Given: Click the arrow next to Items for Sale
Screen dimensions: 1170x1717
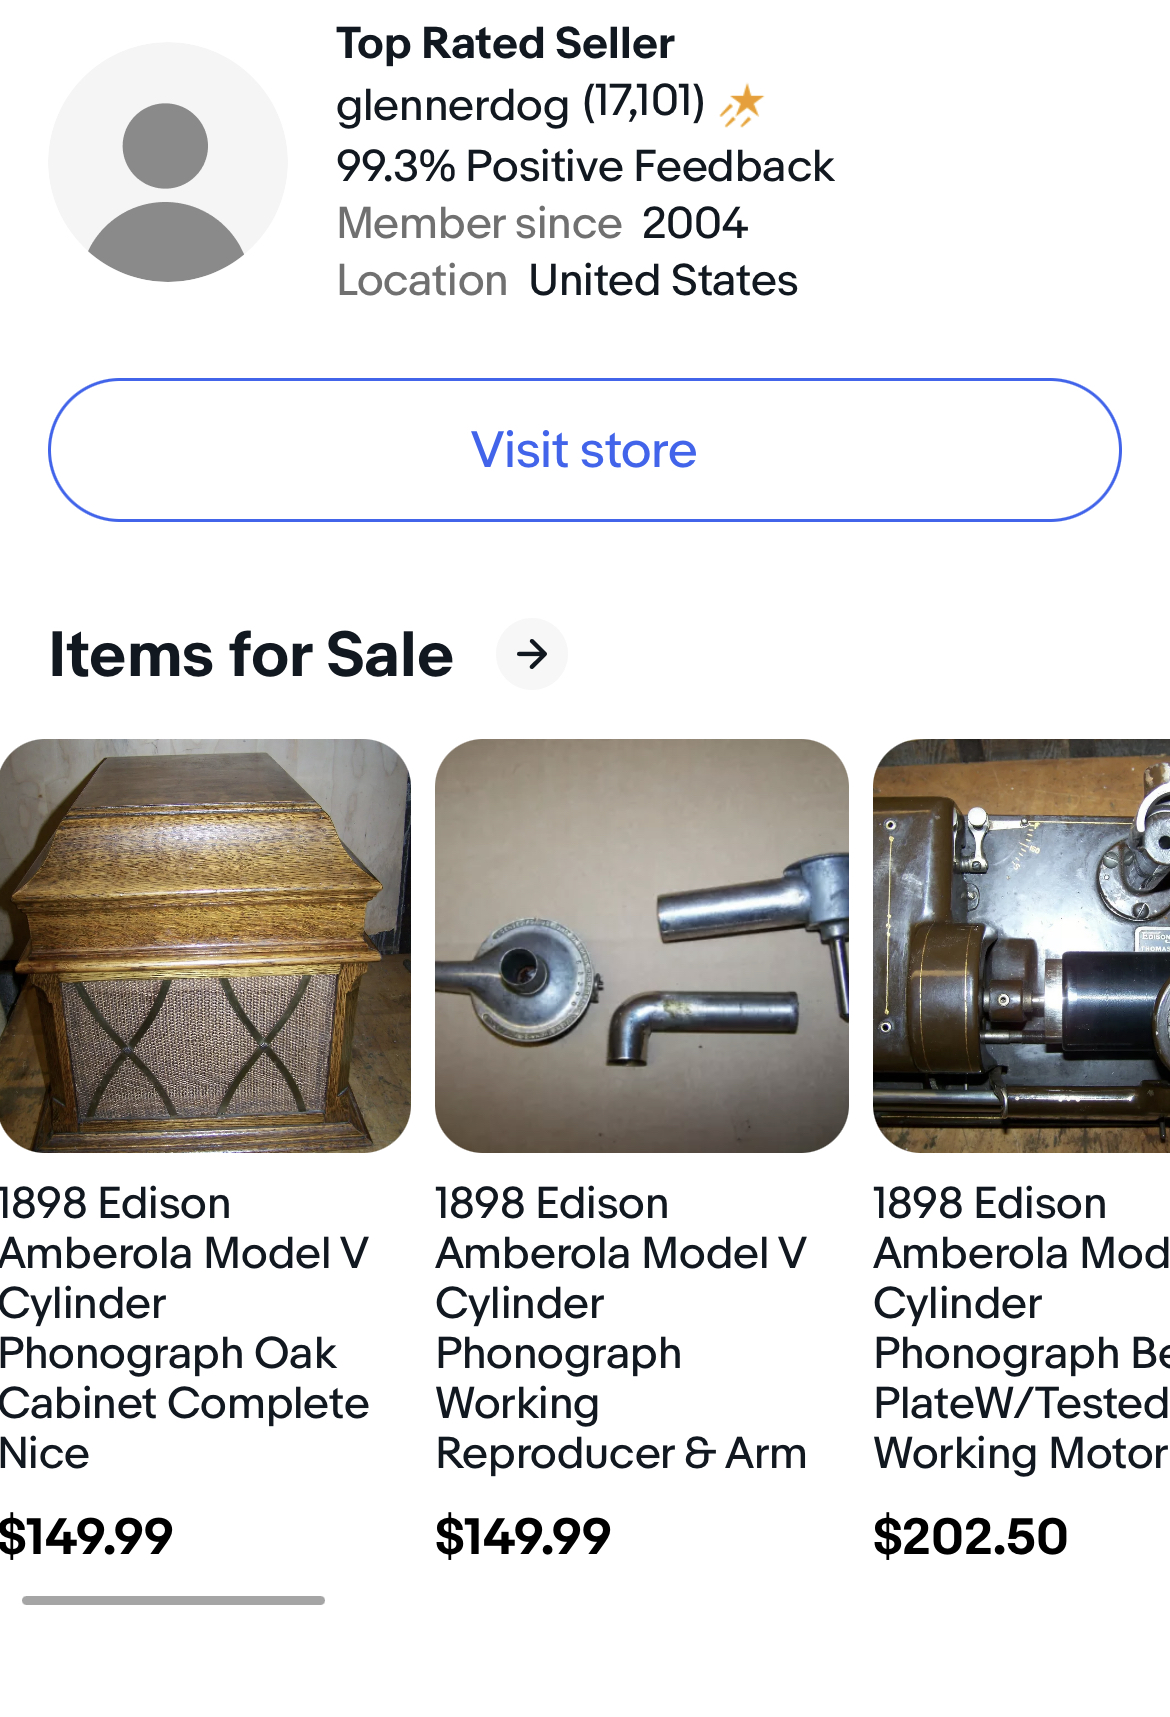Looking at the screenshot, I should coord(532,654).
